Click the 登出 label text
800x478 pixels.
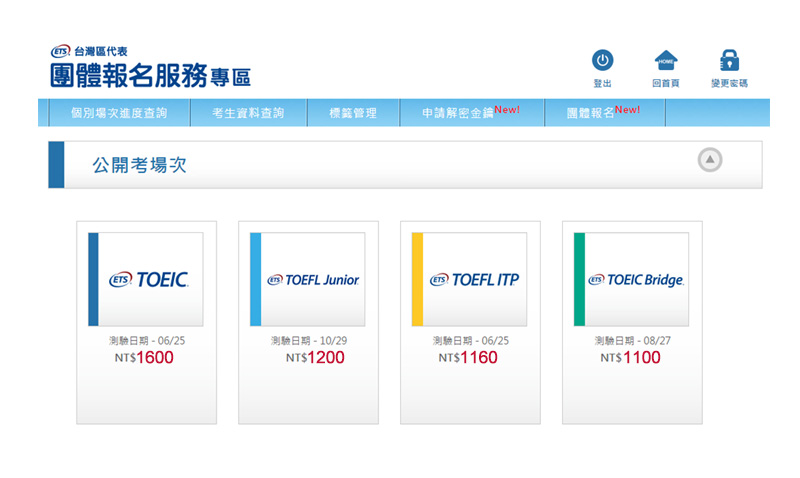click(603, 83)
